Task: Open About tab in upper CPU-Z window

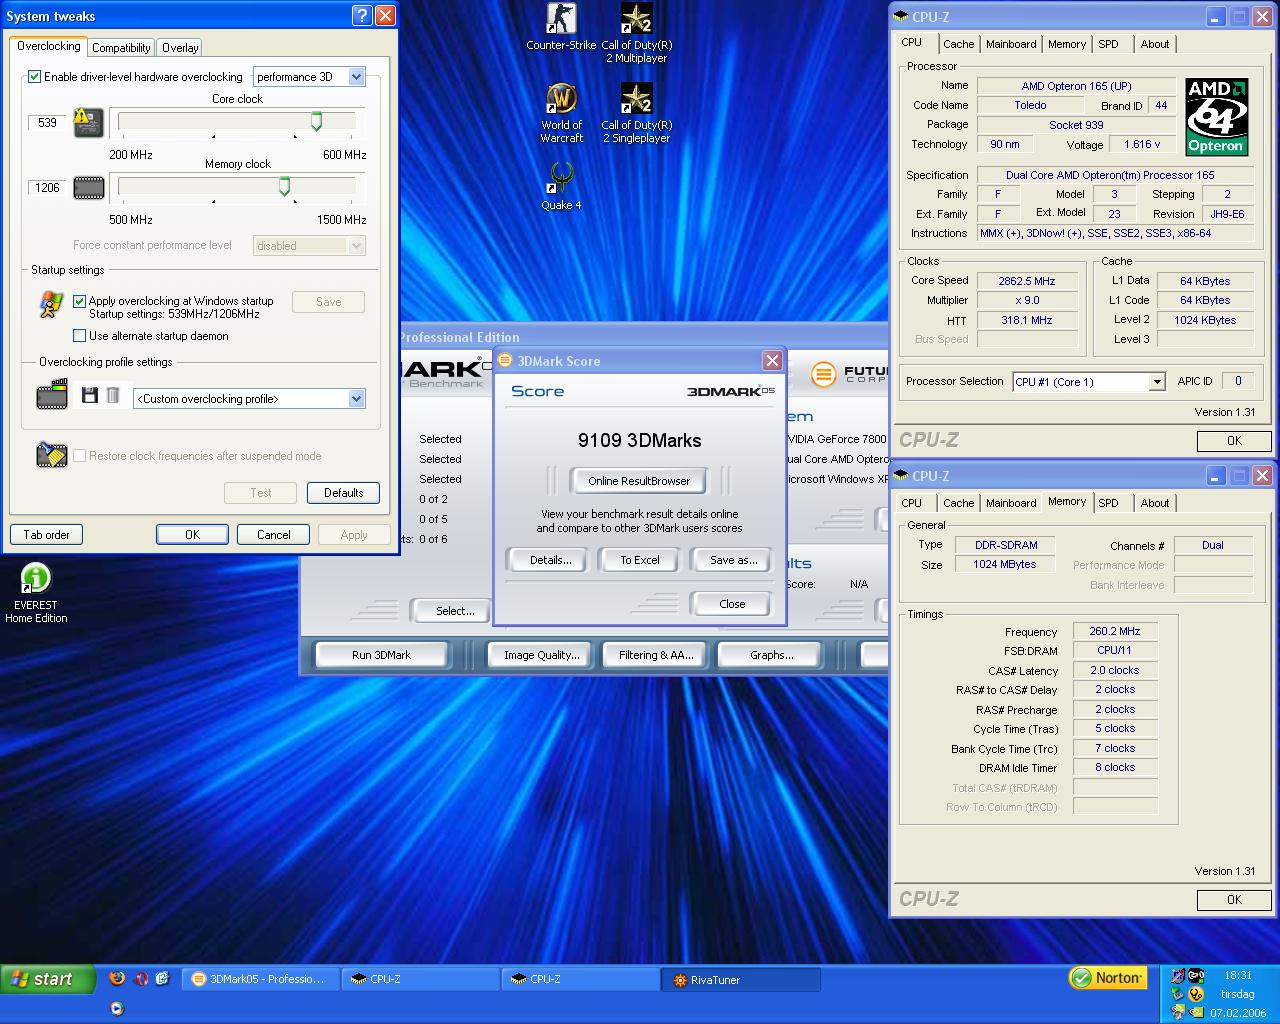Action: (x=1154, y=44)
